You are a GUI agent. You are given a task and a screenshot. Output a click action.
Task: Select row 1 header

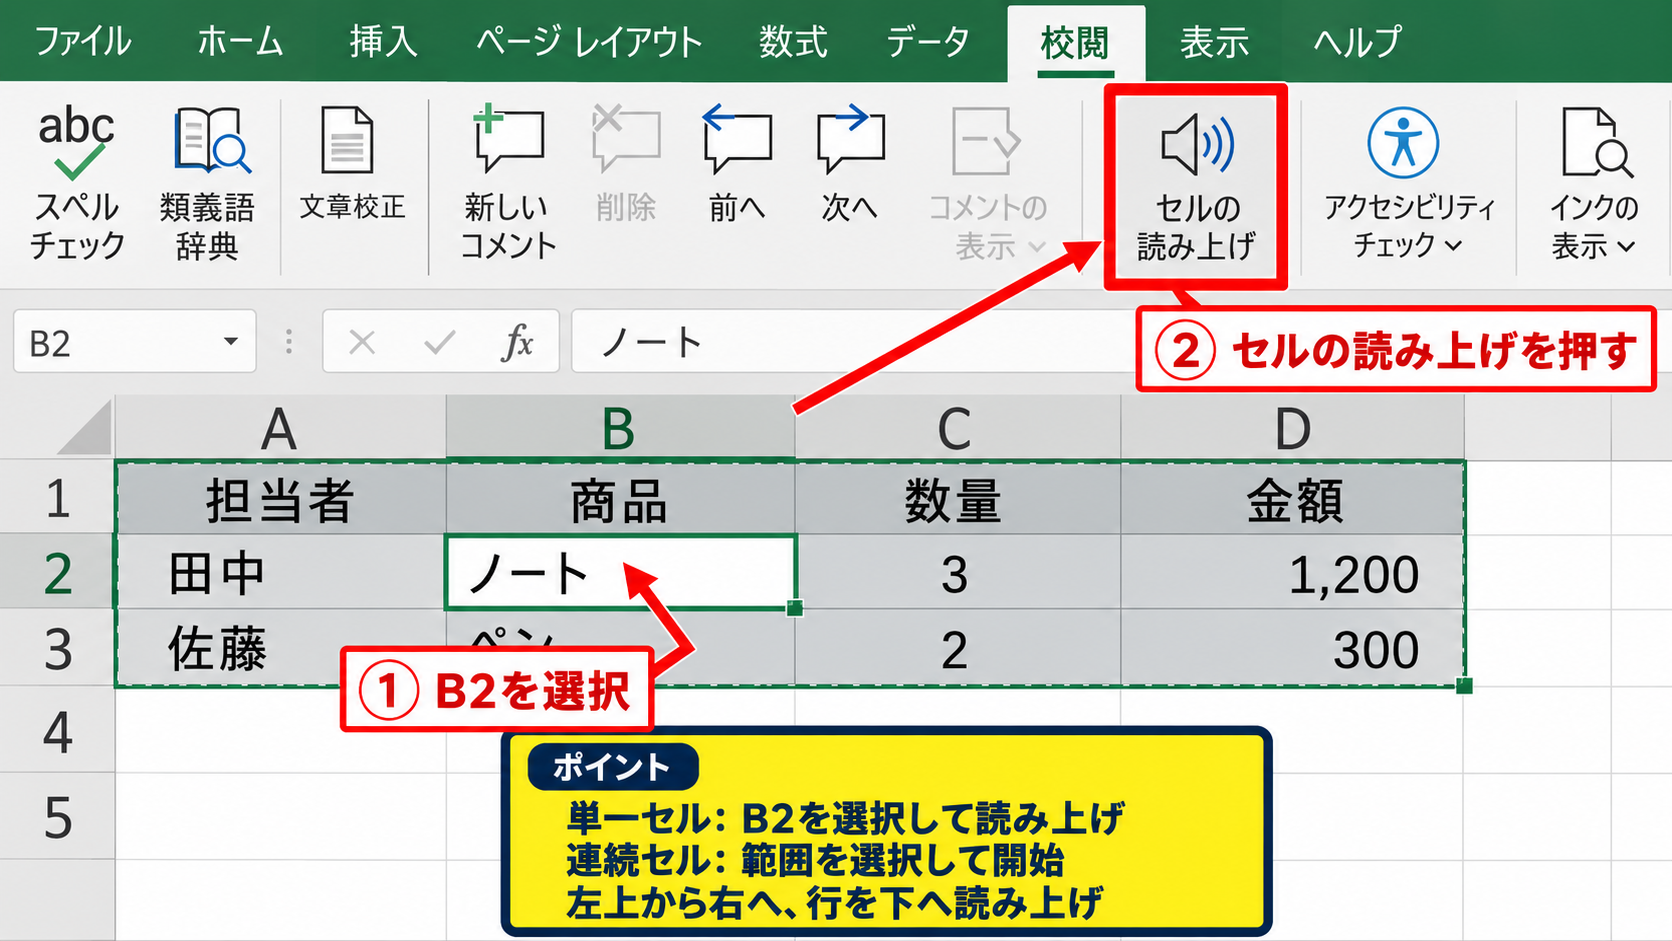pos(57,498)
